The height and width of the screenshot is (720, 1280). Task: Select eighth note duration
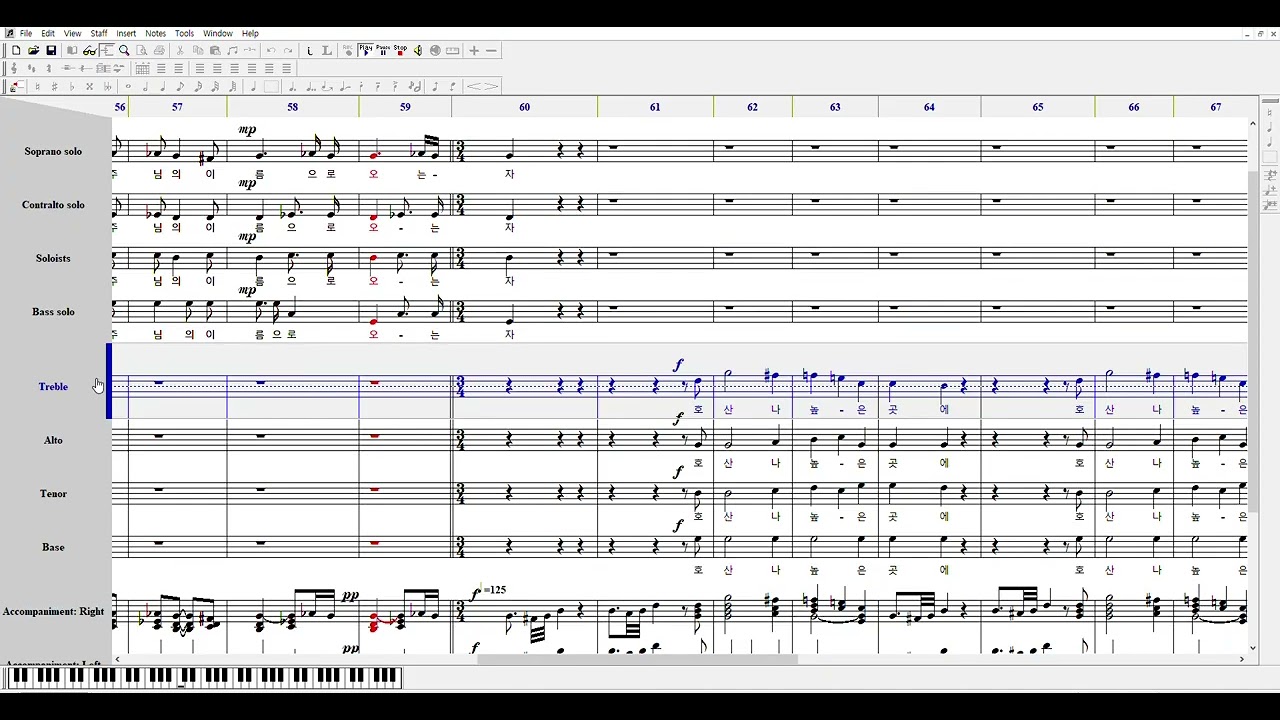pos(180,86)
